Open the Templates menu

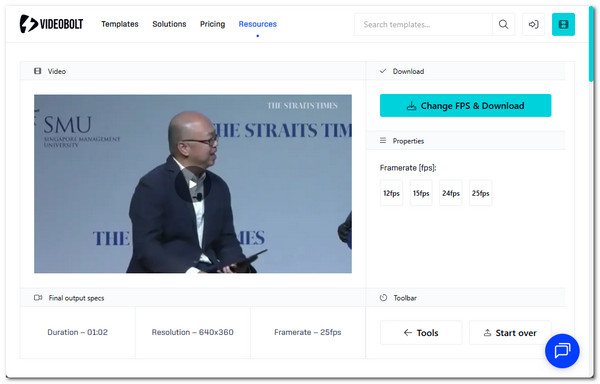(120, 24)
